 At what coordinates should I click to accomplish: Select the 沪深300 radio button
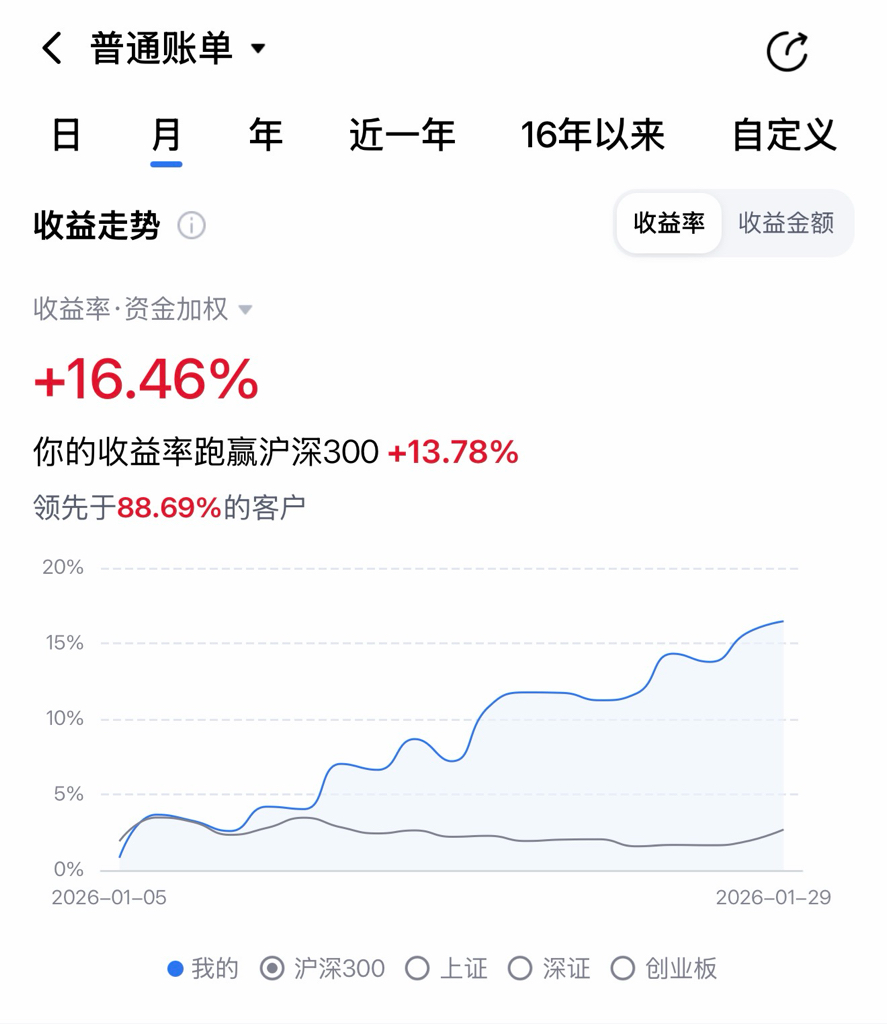[x=272, y=968]
